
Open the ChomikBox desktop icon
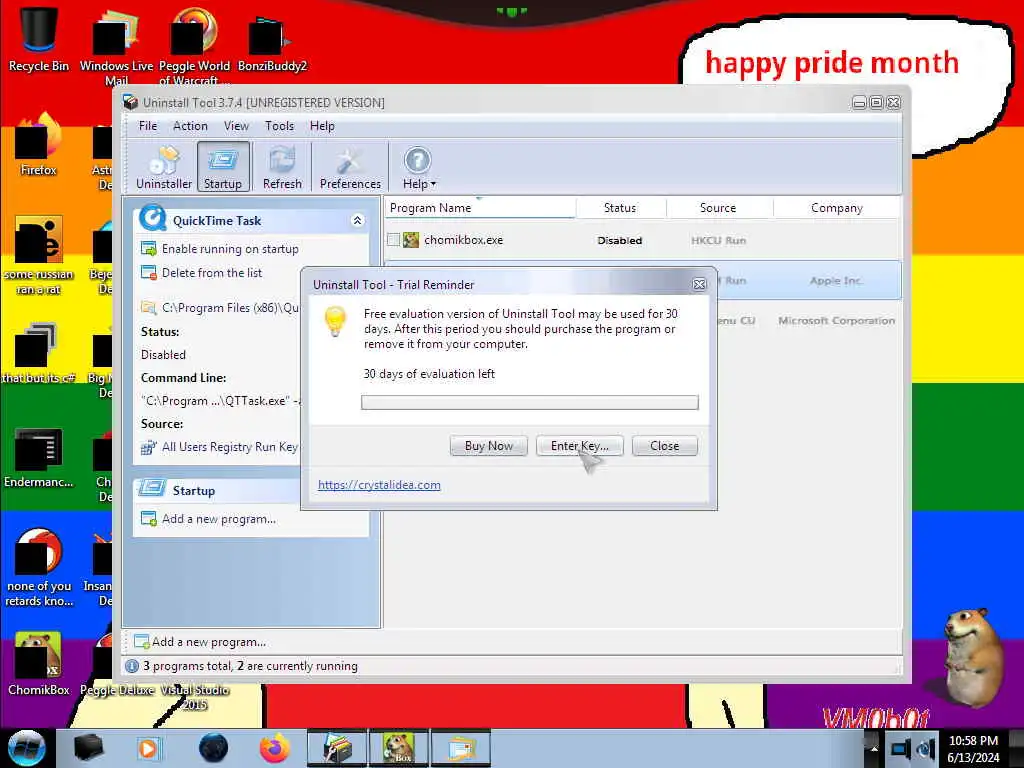(39, 664)
